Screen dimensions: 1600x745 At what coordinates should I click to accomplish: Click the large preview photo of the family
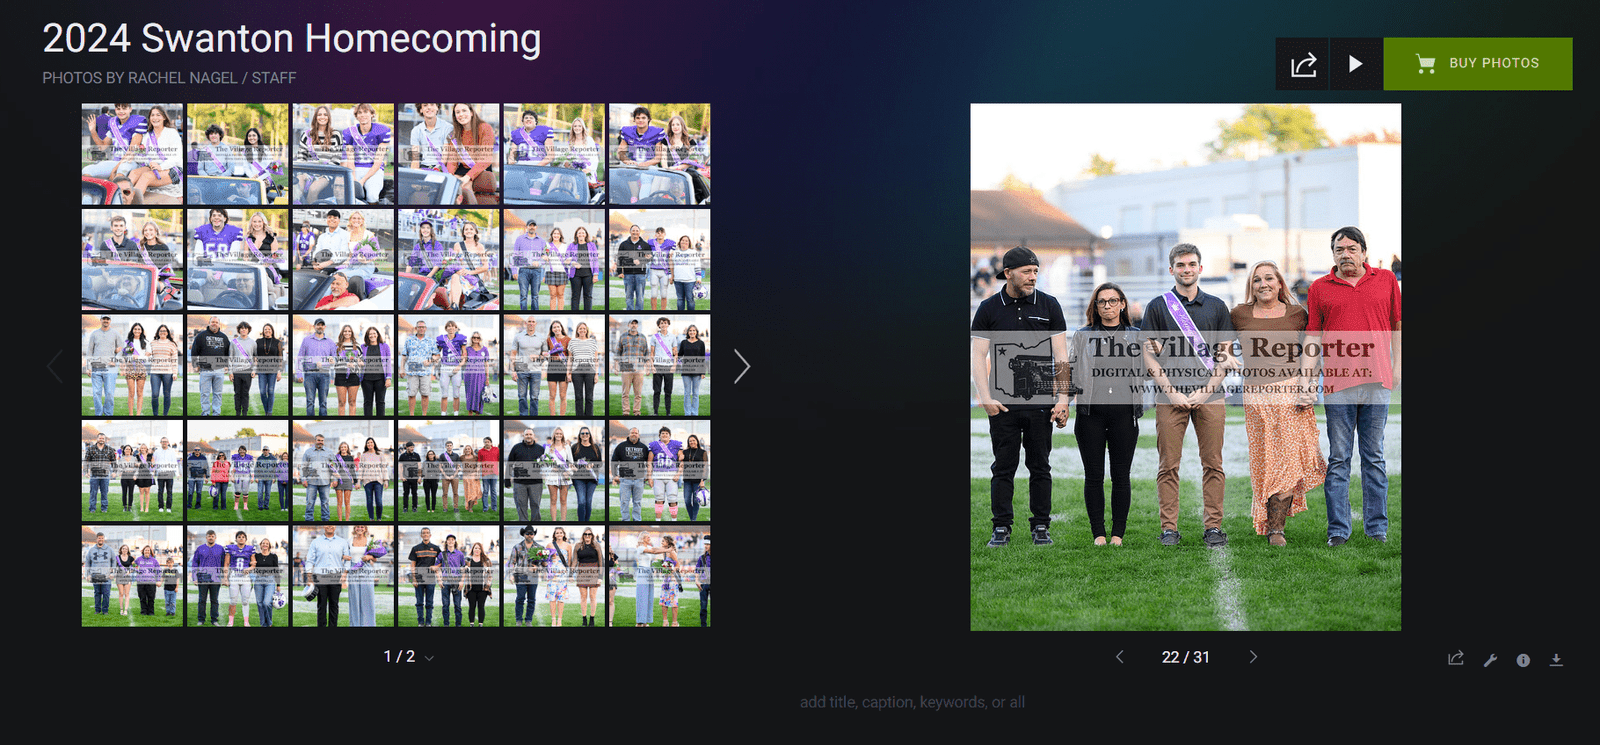point(1185,366)
